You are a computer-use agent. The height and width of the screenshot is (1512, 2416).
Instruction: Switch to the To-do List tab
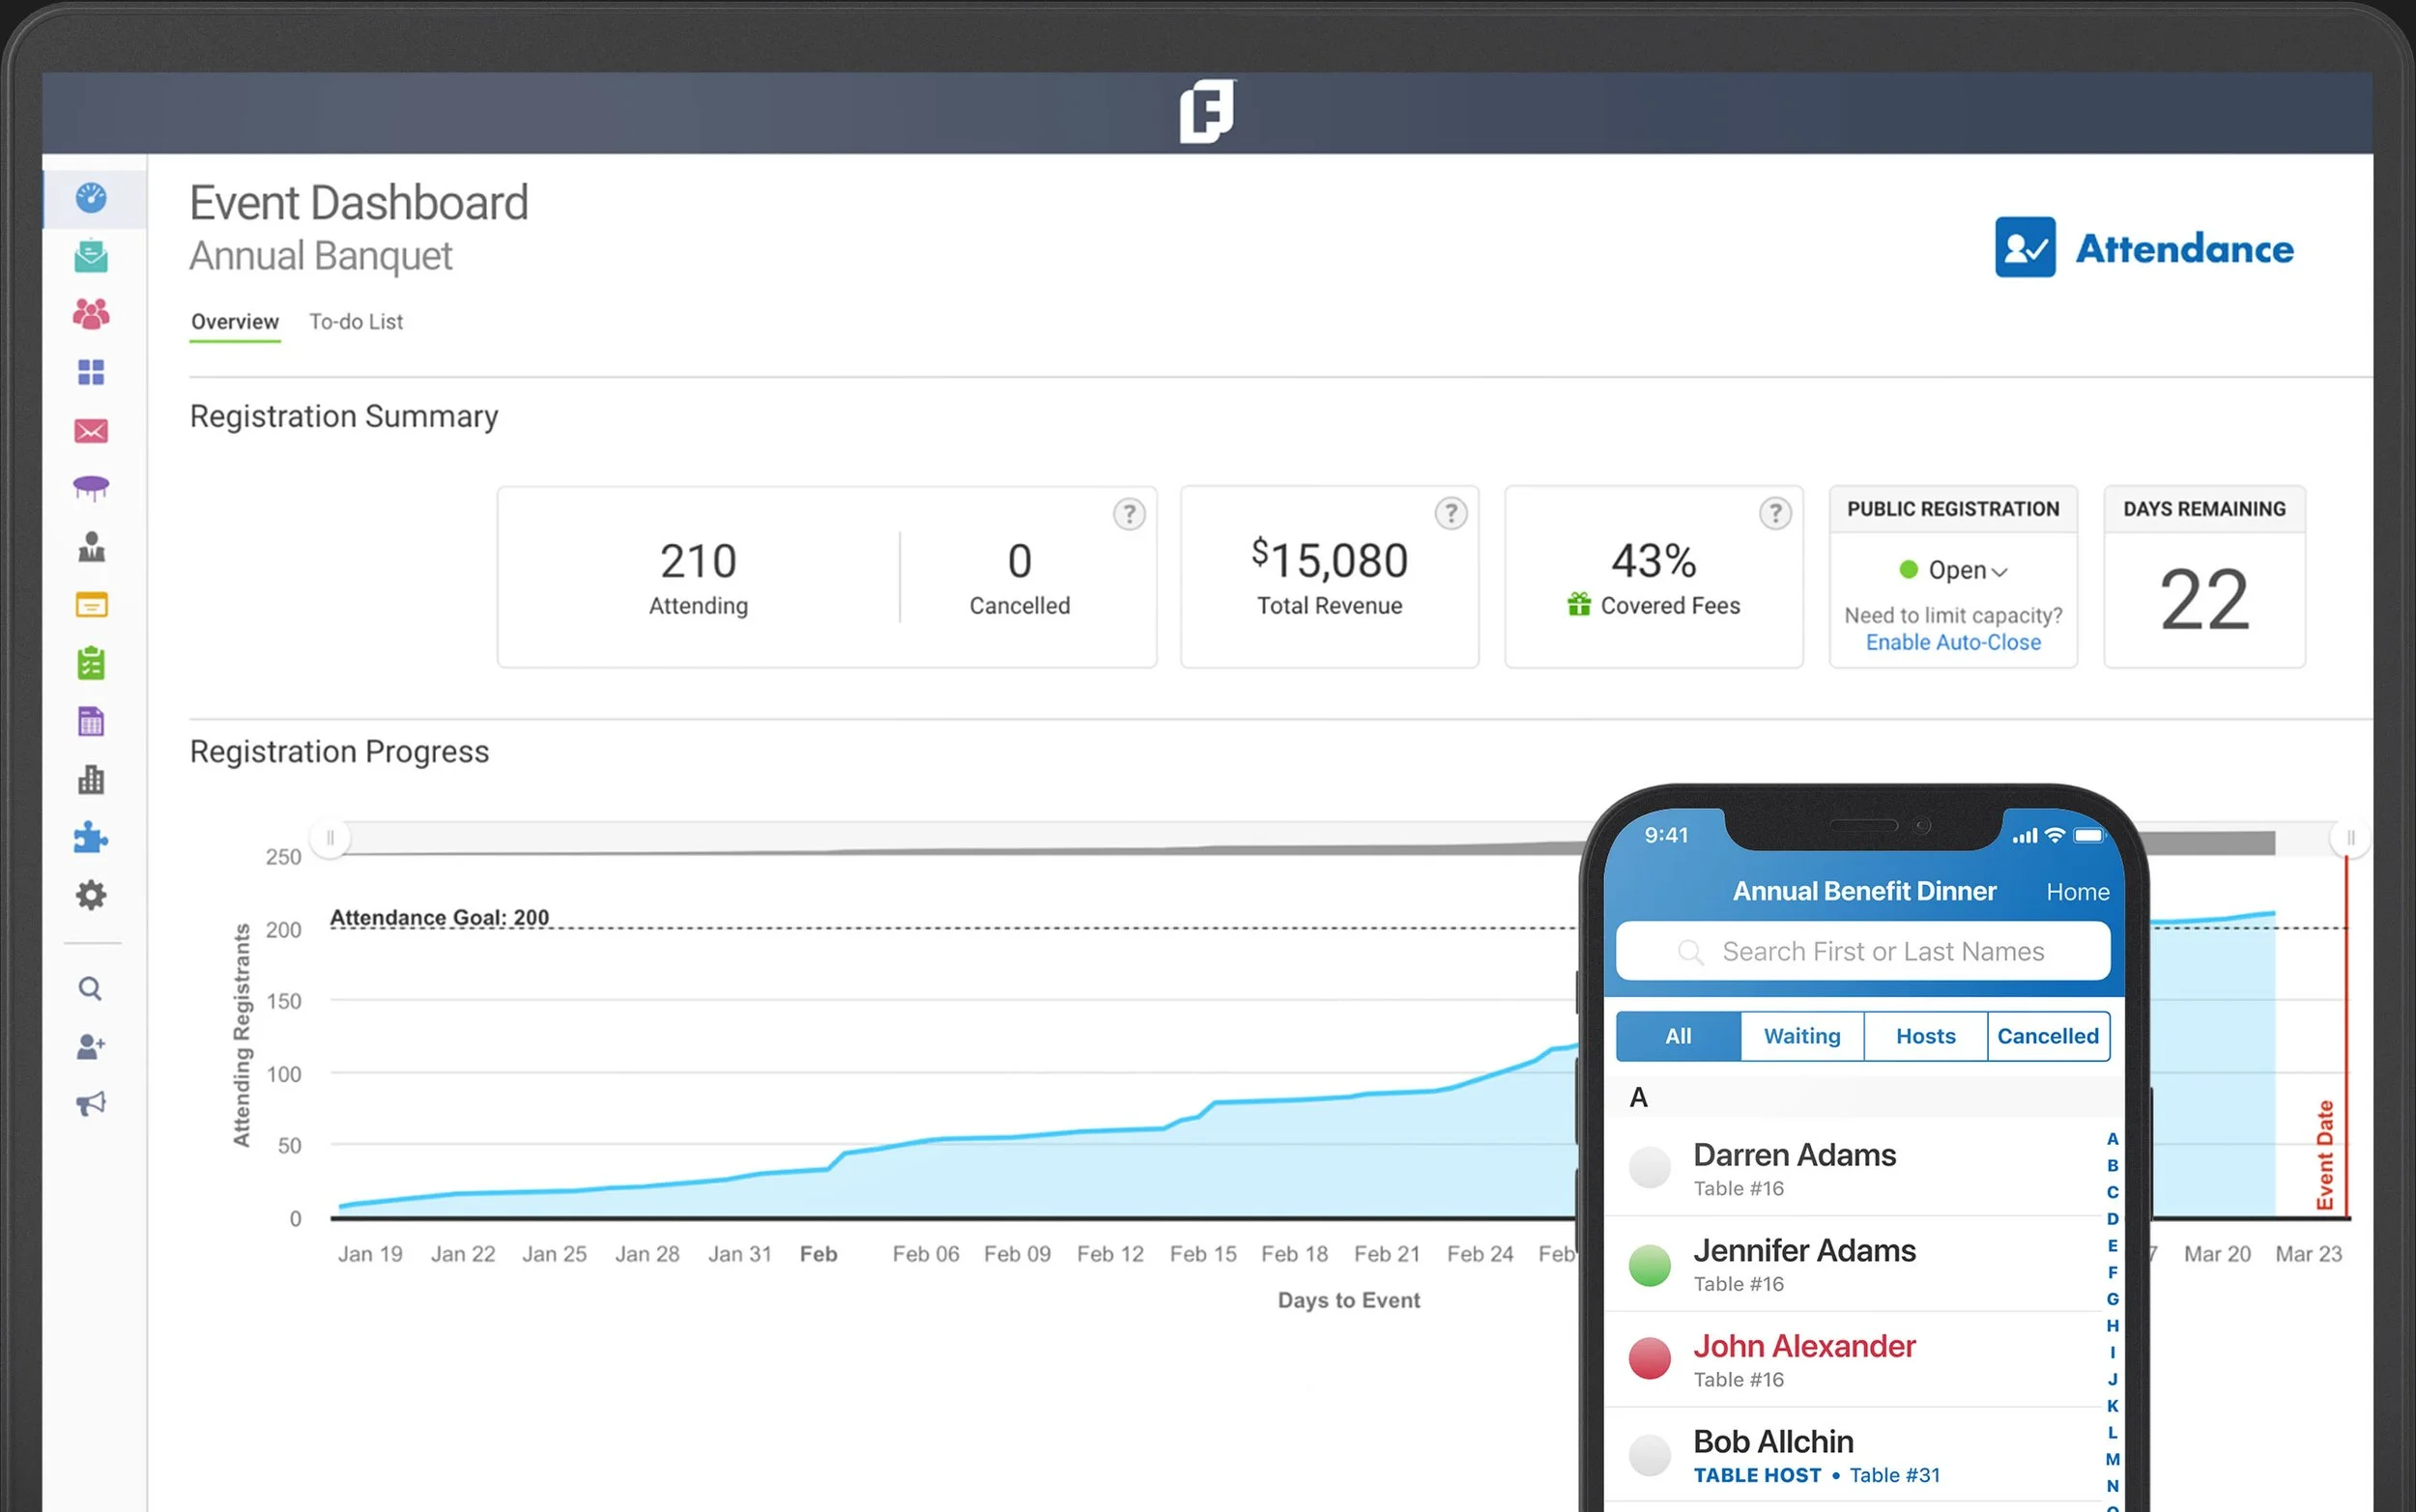pyautogui.click(x=356, y=322)
